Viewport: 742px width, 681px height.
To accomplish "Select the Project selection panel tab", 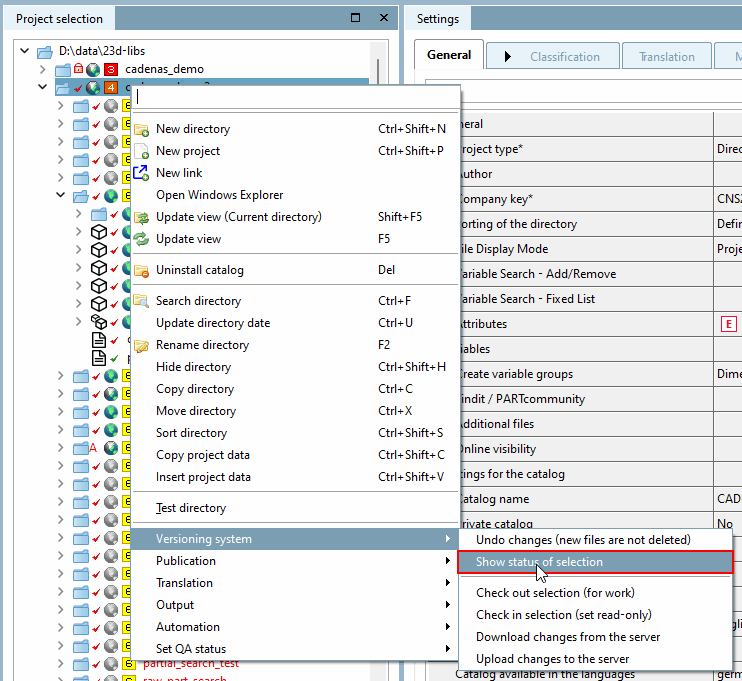I will [x=59, y=19].
